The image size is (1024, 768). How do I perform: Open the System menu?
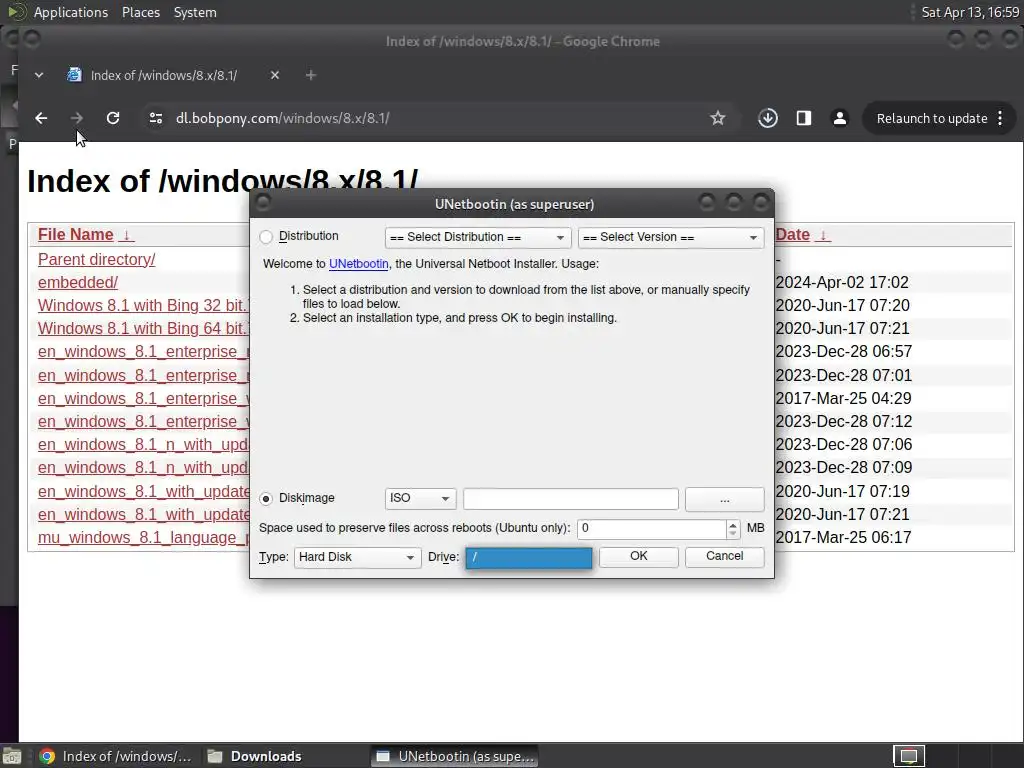click(x=195, y=12)
